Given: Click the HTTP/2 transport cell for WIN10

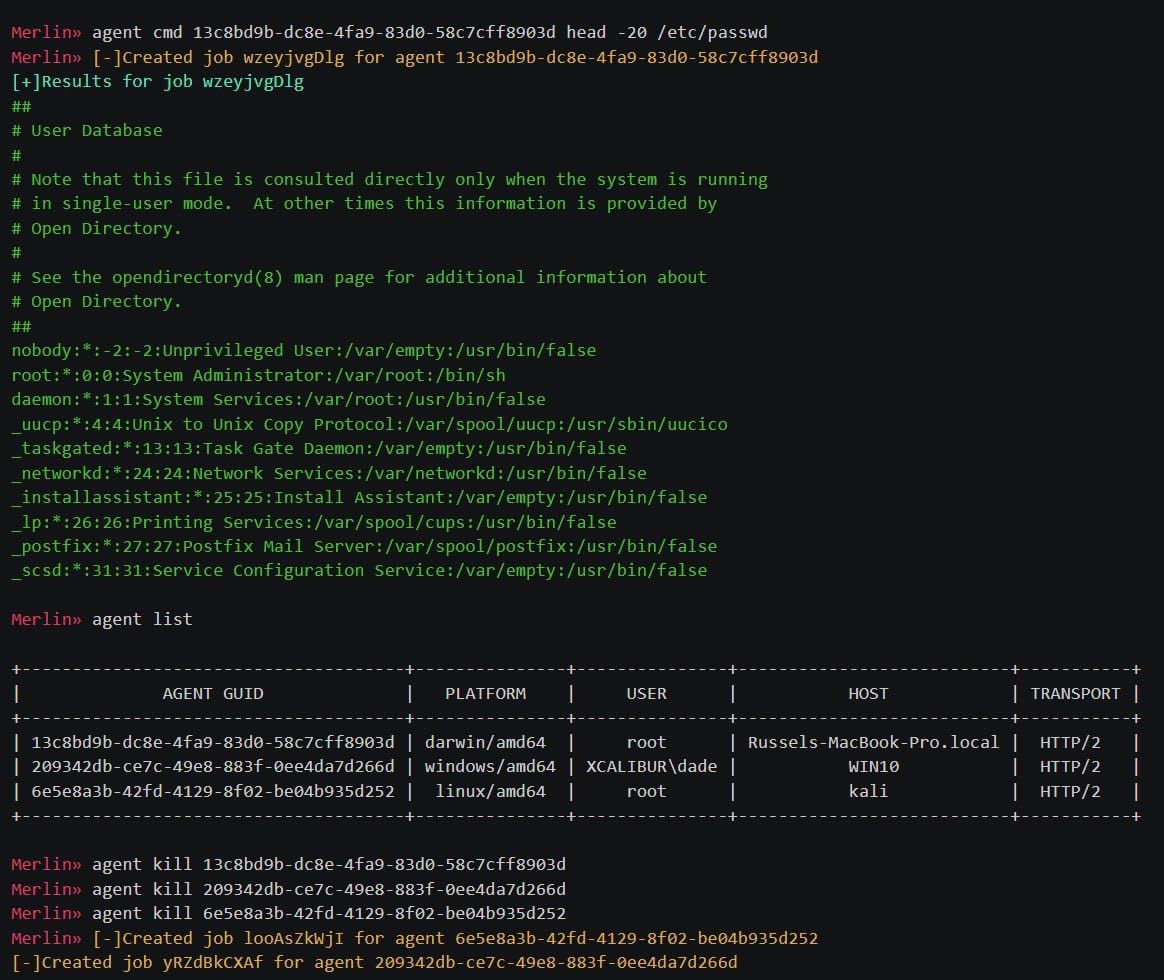Looking at the screenshot, I should pos(1070,766).
